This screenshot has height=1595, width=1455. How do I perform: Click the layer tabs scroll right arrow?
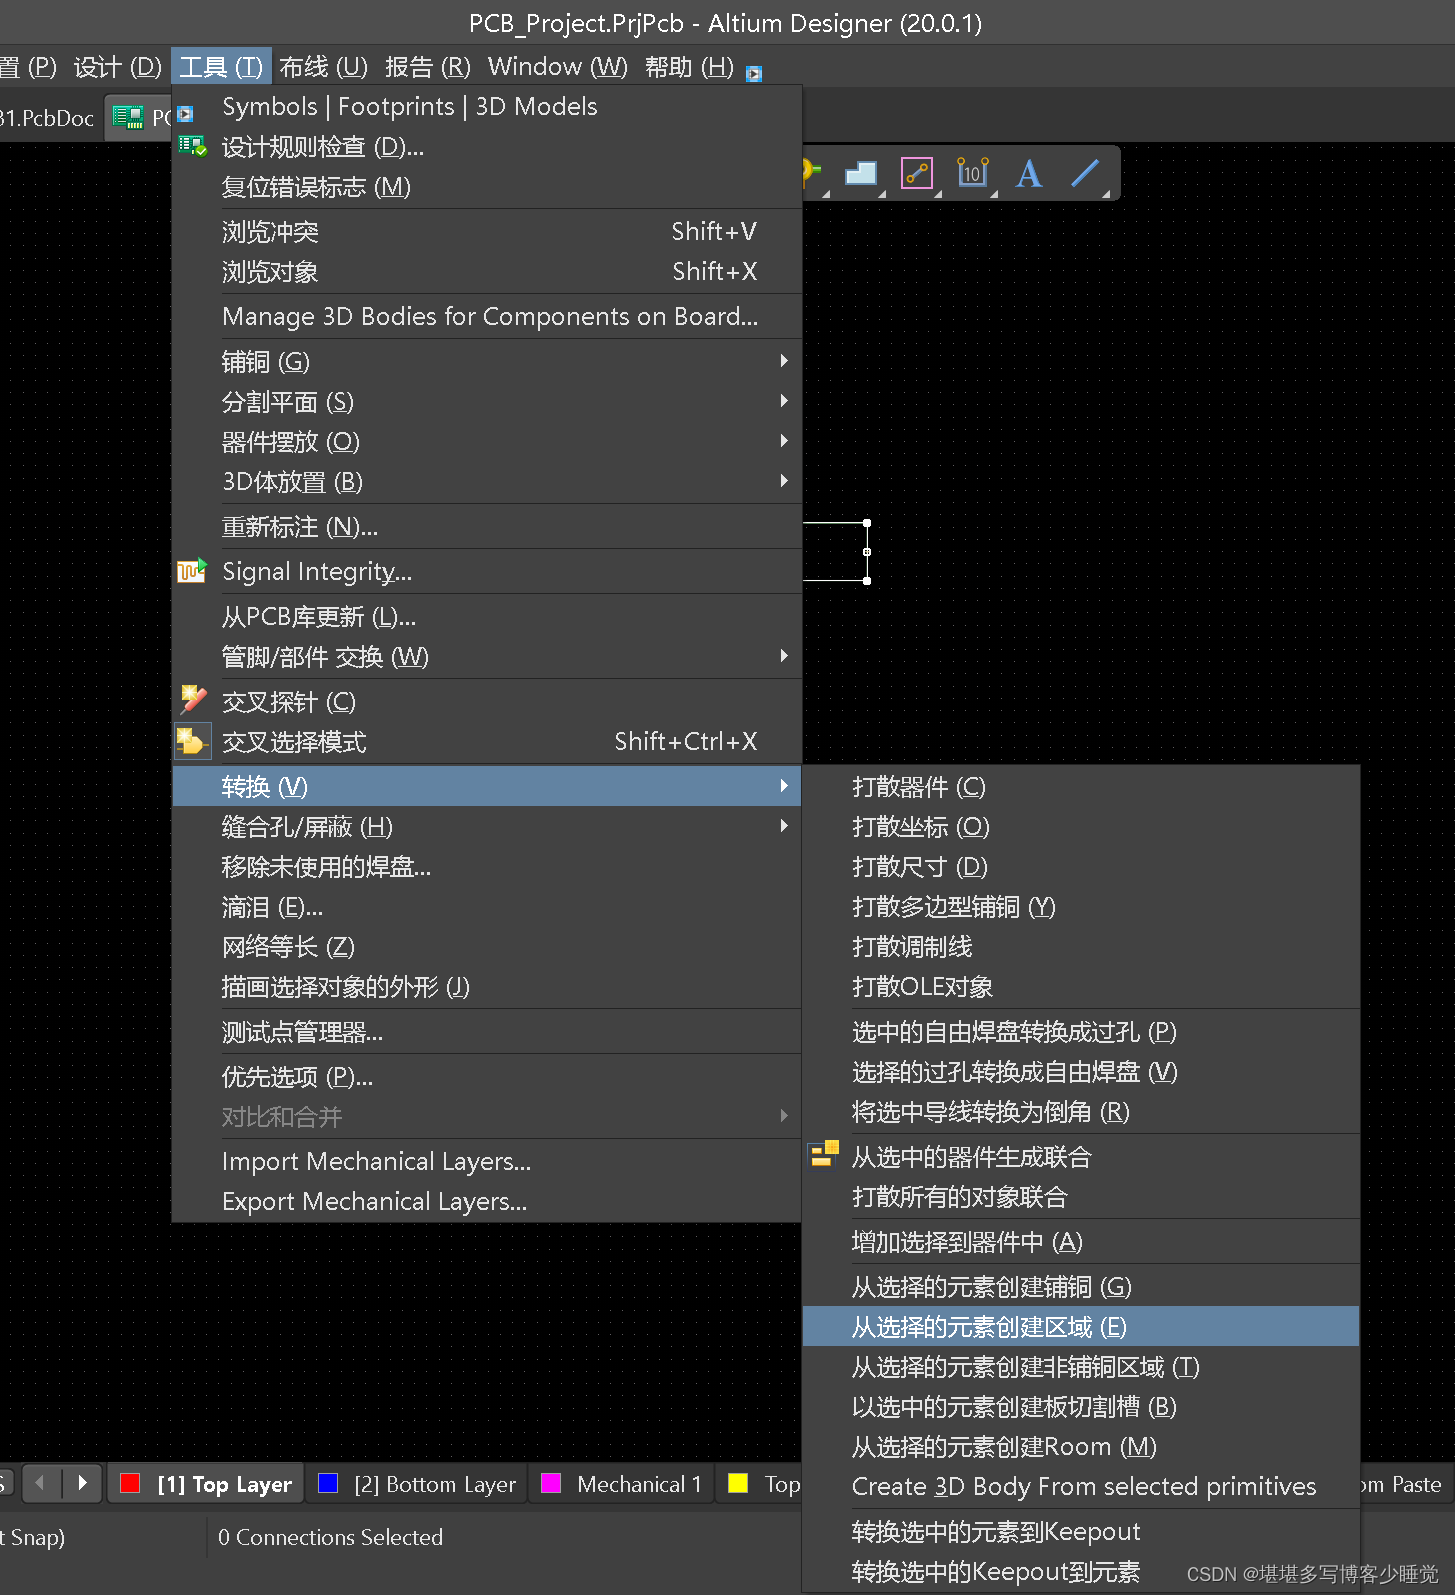(82, 1483)
